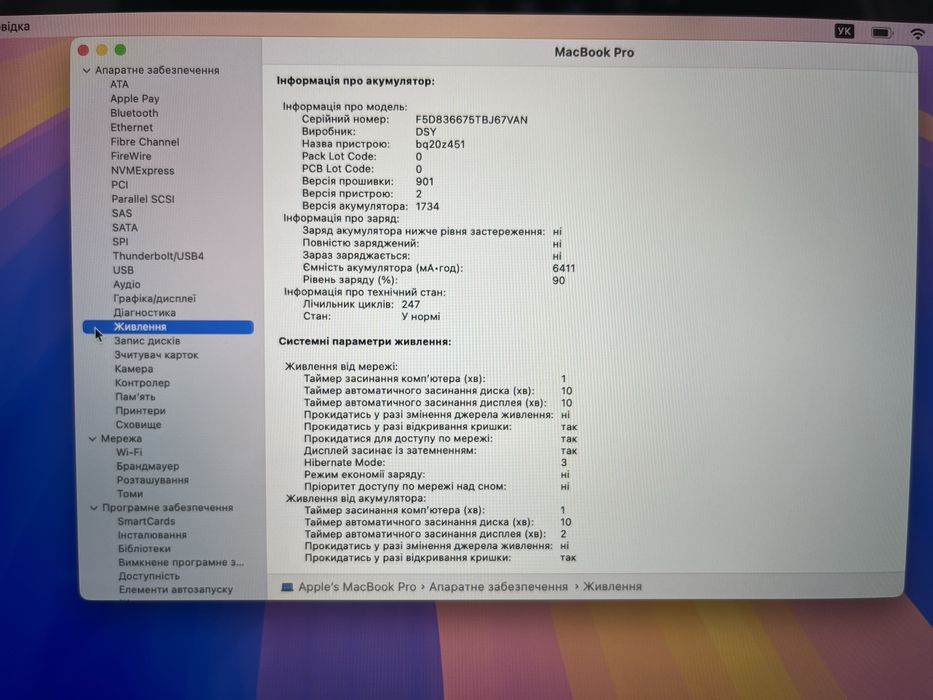
Task: Select Томи in the sidebar
Action: tap(130, 494)
